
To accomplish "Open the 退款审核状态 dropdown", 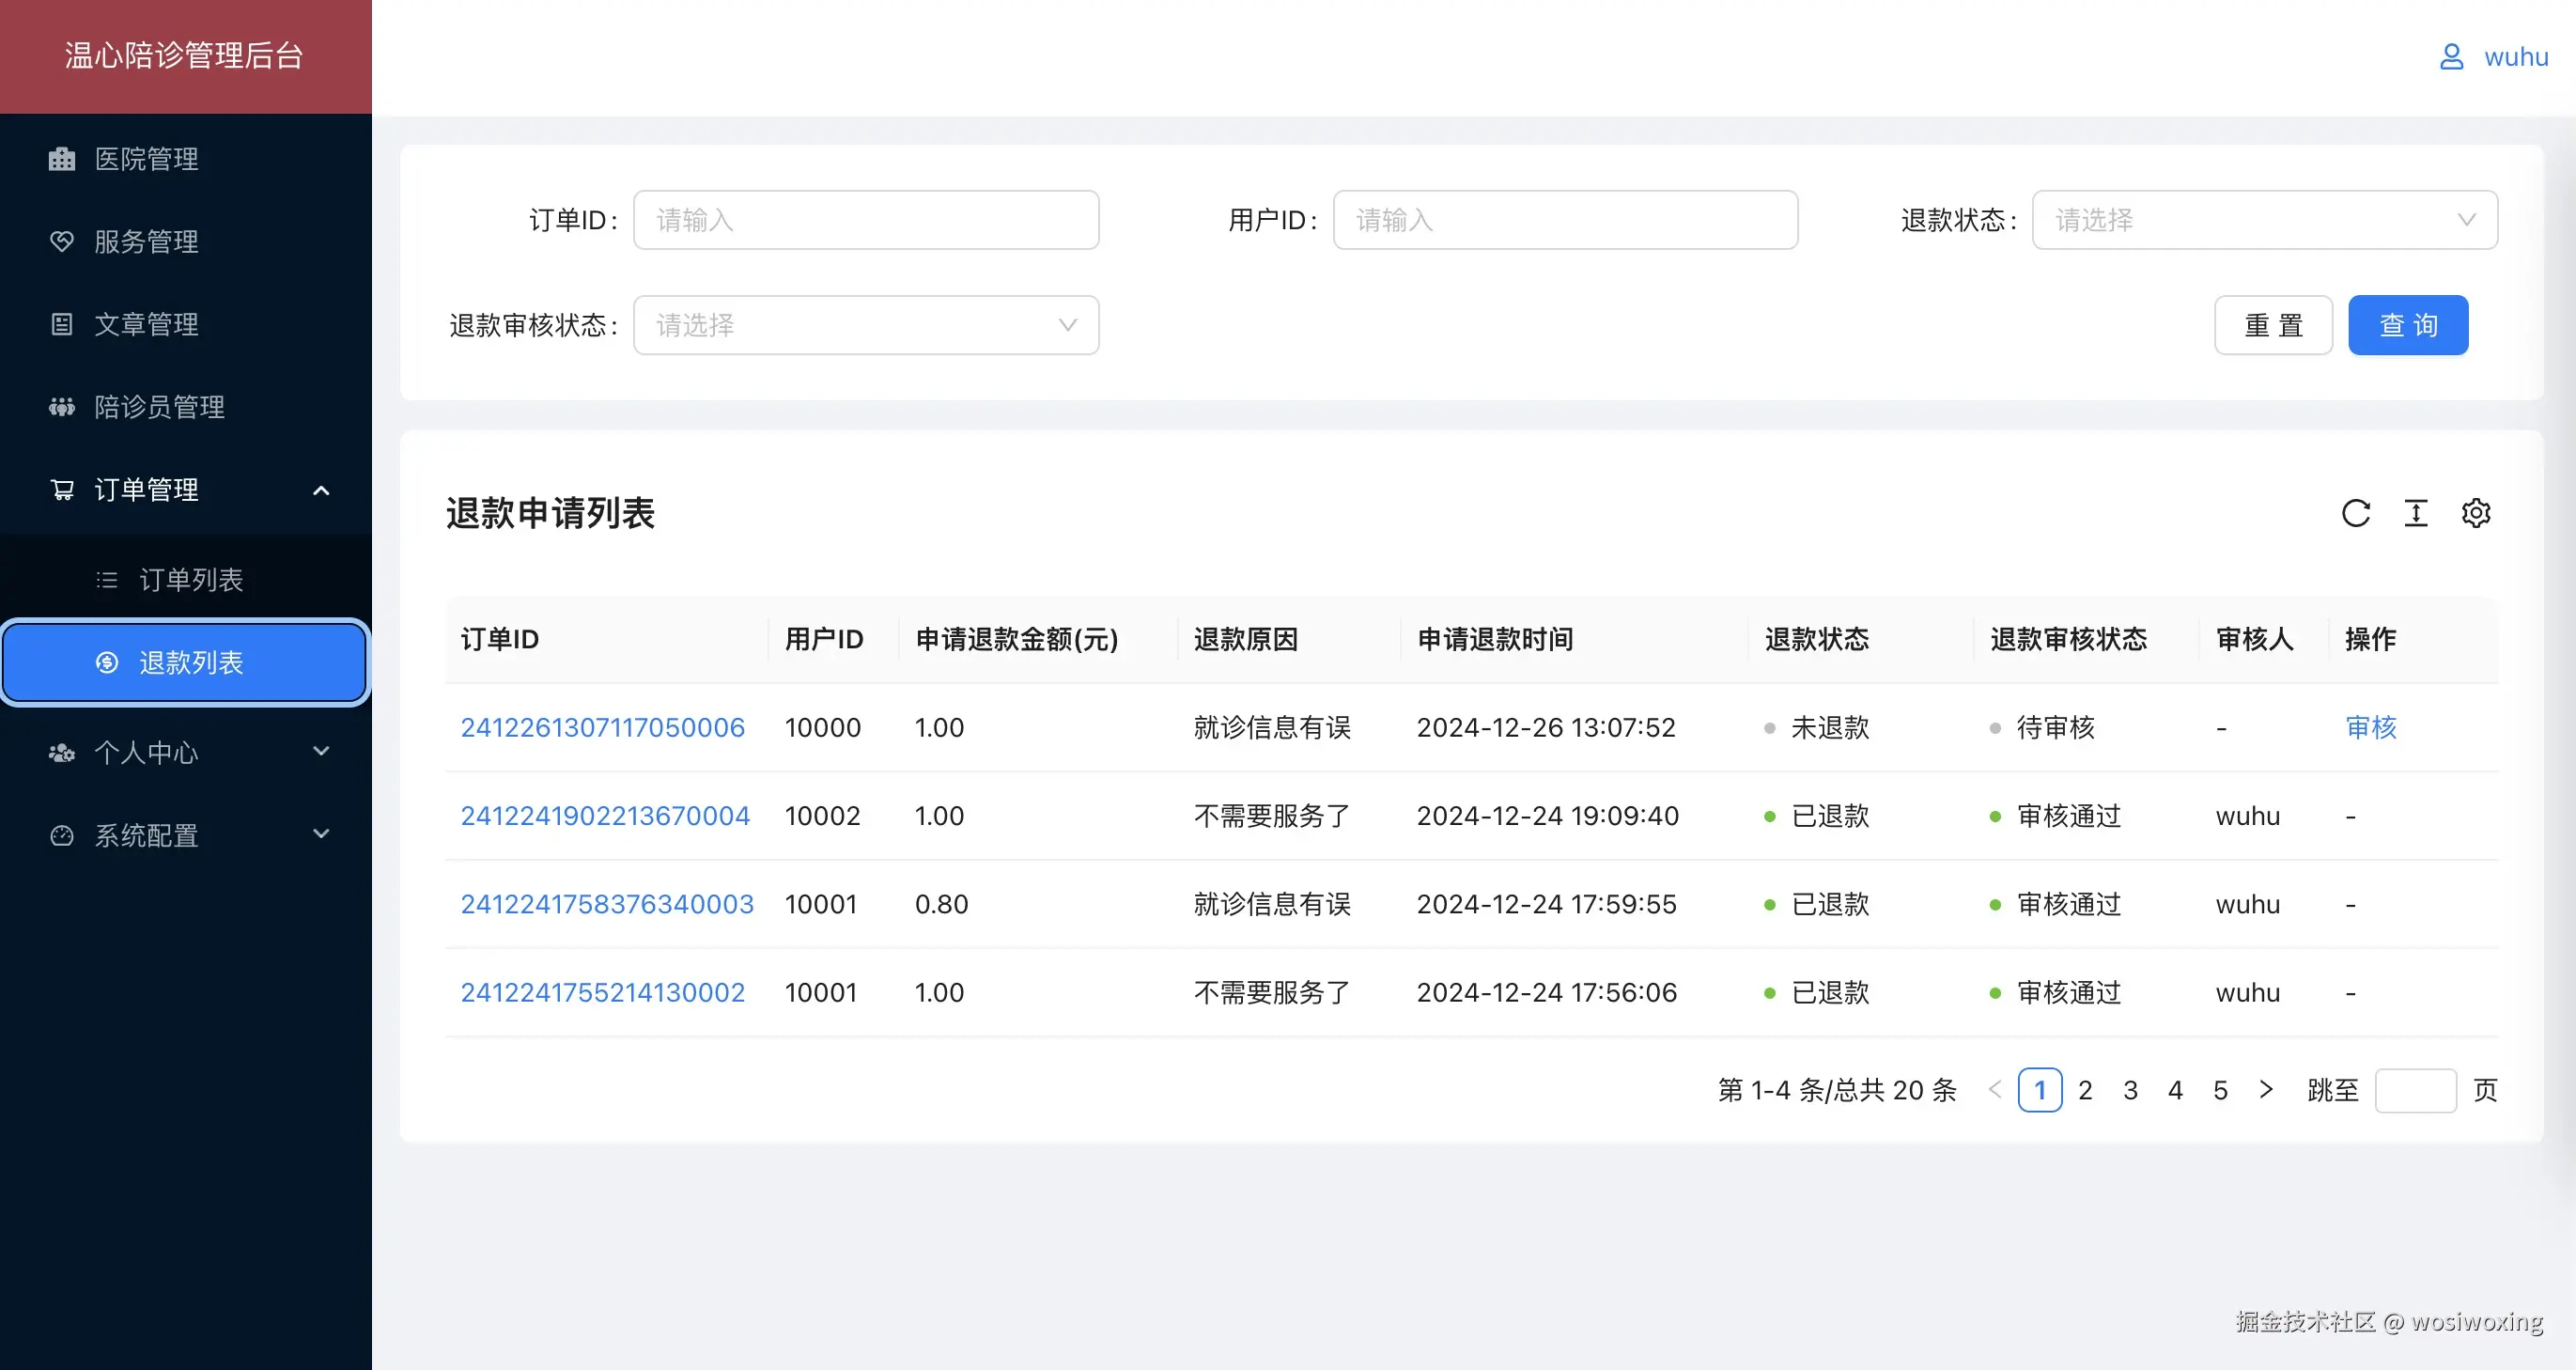I will click(x=866, y=325).
